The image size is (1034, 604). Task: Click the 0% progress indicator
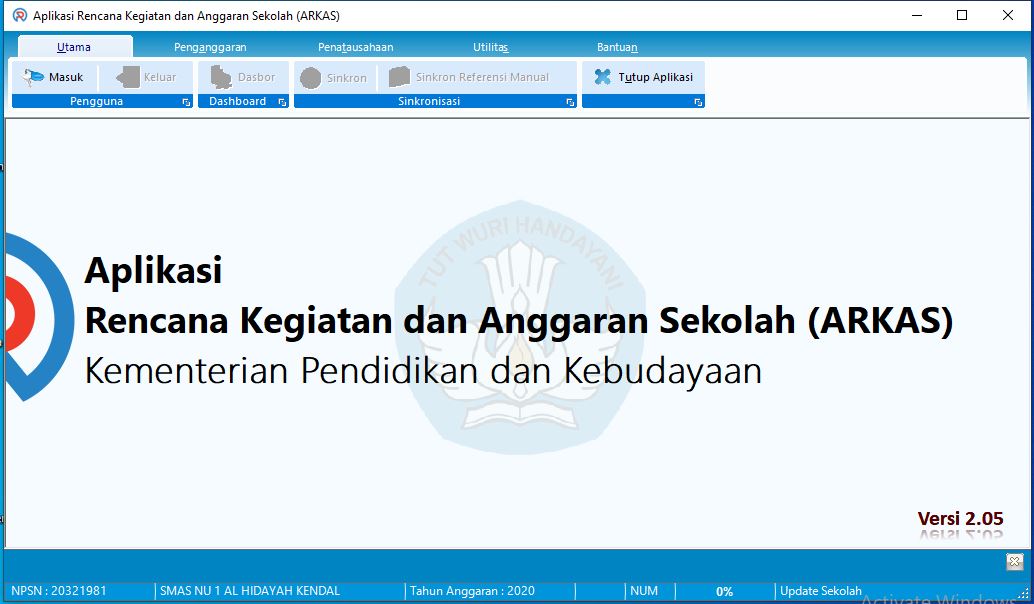pyautogui.click(x=725, y=591)
